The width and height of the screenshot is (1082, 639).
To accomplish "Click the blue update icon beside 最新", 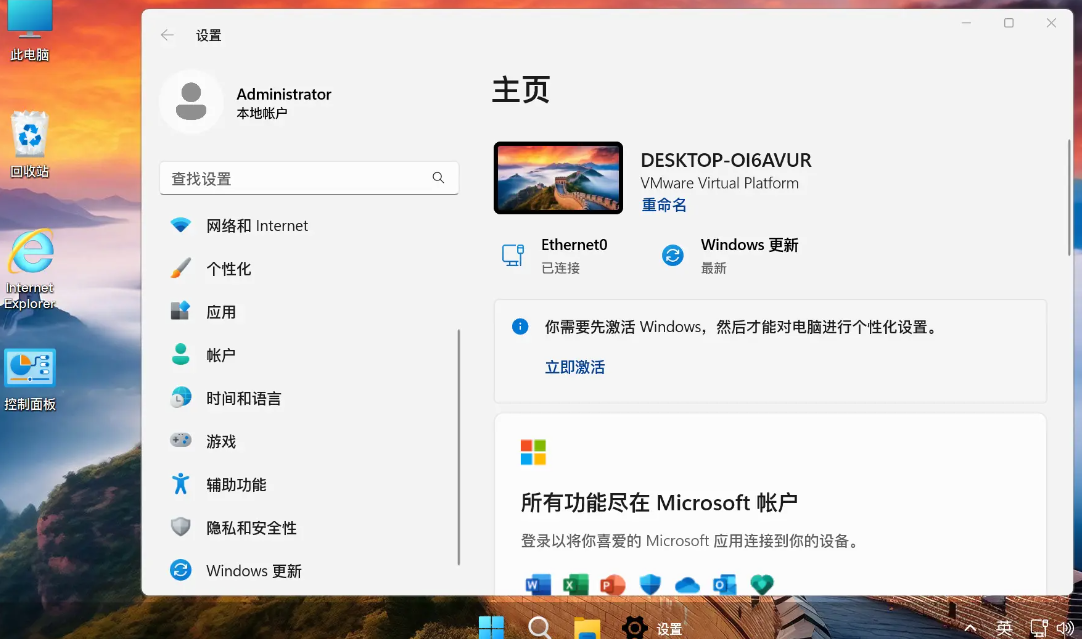I will 673,255.
